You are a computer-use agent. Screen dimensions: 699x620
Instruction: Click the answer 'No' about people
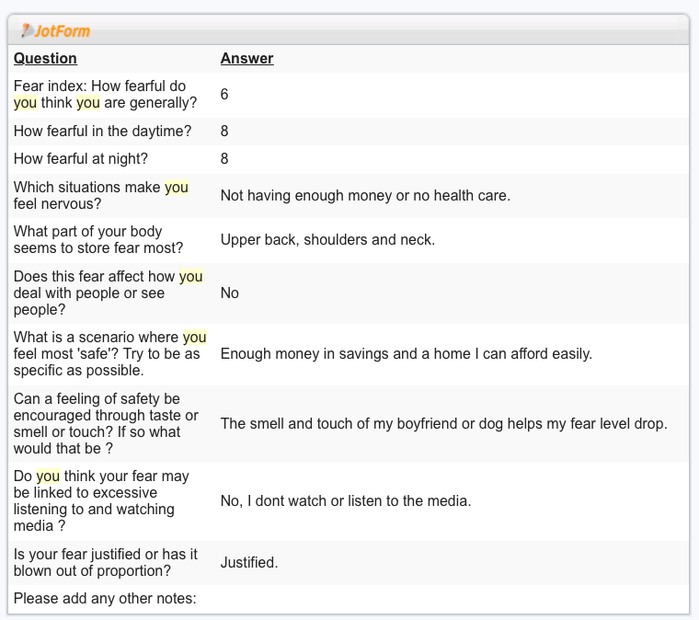click(230, 293)
